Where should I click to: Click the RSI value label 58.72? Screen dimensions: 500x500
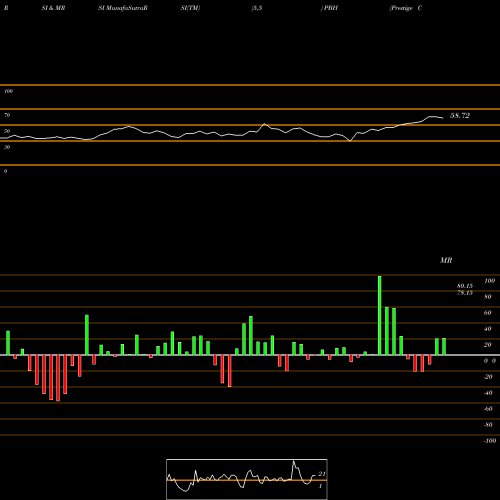[x=460, y=116]
